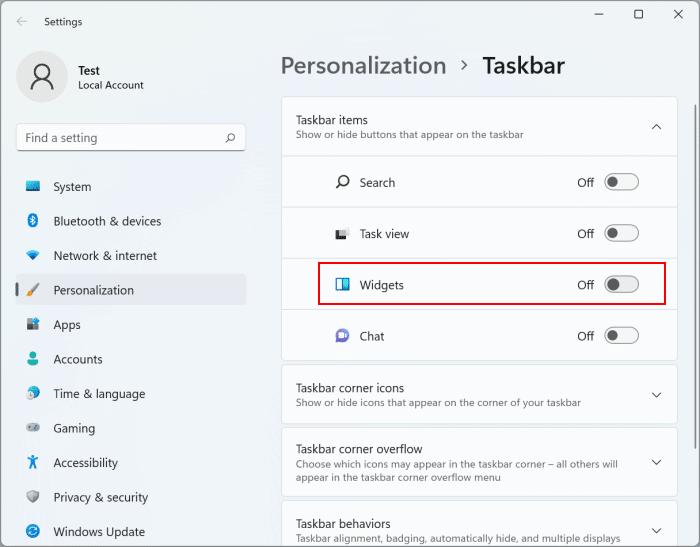Open Network & internet via Wi-Fi icon

(33, 256)
